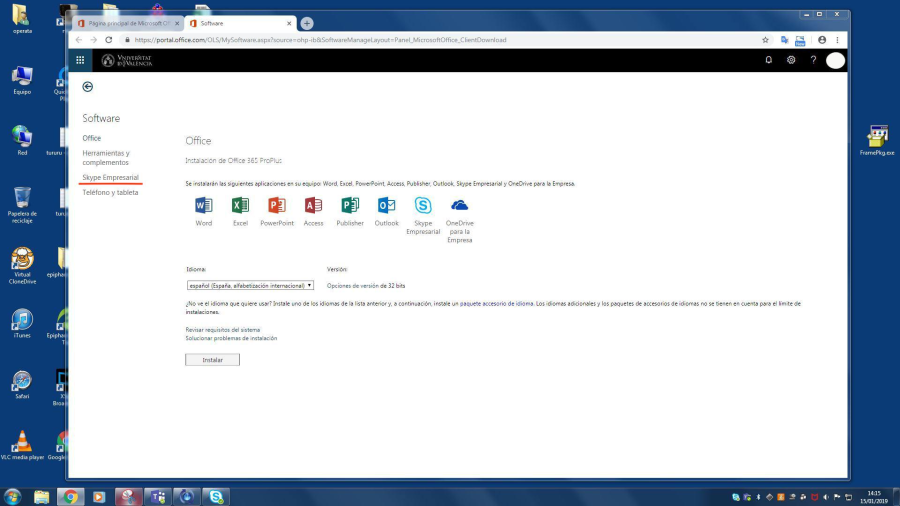Switch to the Software browser tab
900x506 pixels.
click(240, 24)
